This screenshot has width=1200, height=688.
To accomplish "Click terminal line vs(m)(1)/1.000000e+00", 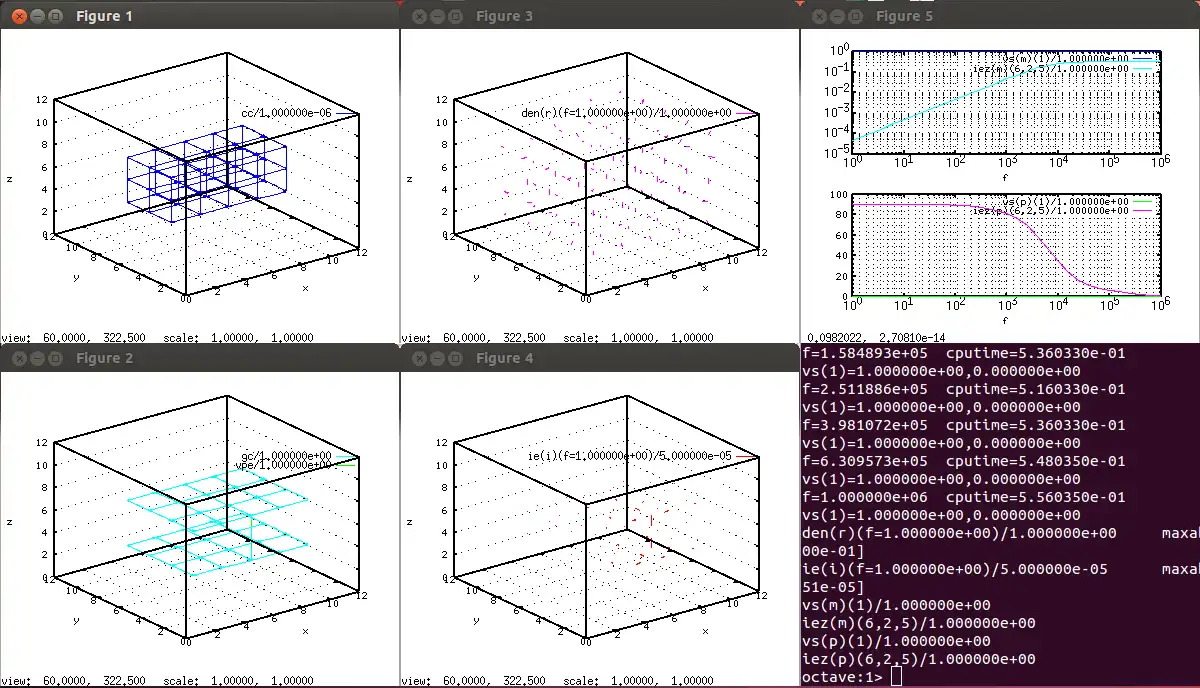I will [896, 605].
